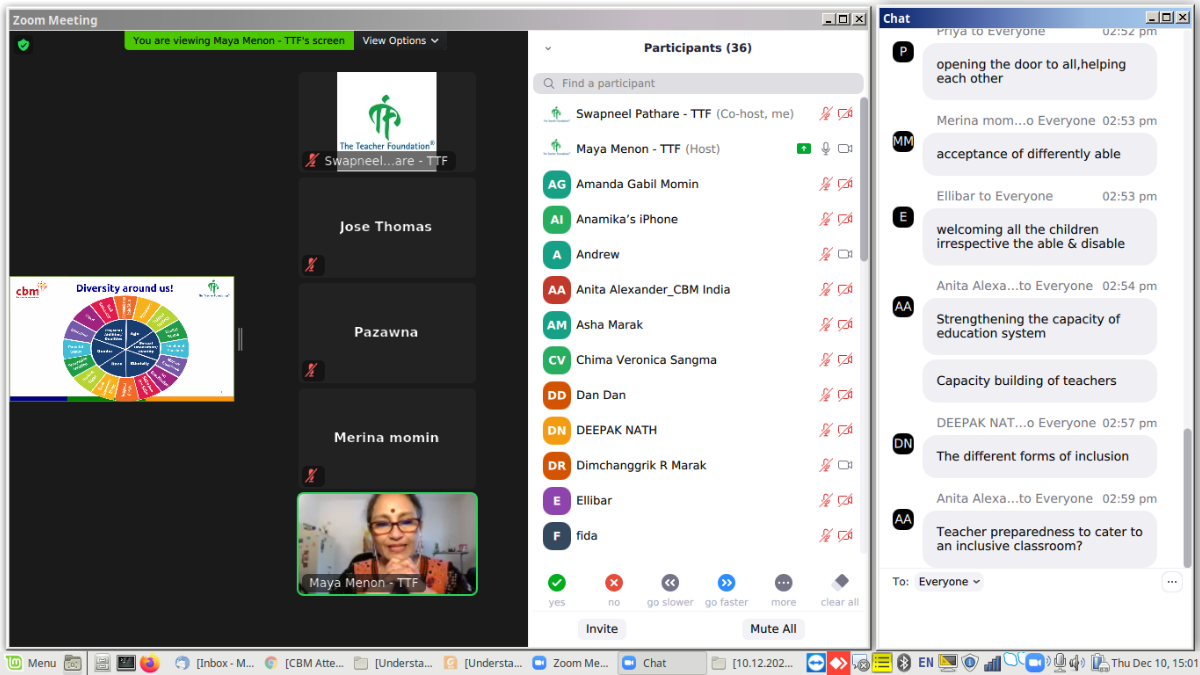
Task: Click the go faster icon
Action: (x=727, y=583)
